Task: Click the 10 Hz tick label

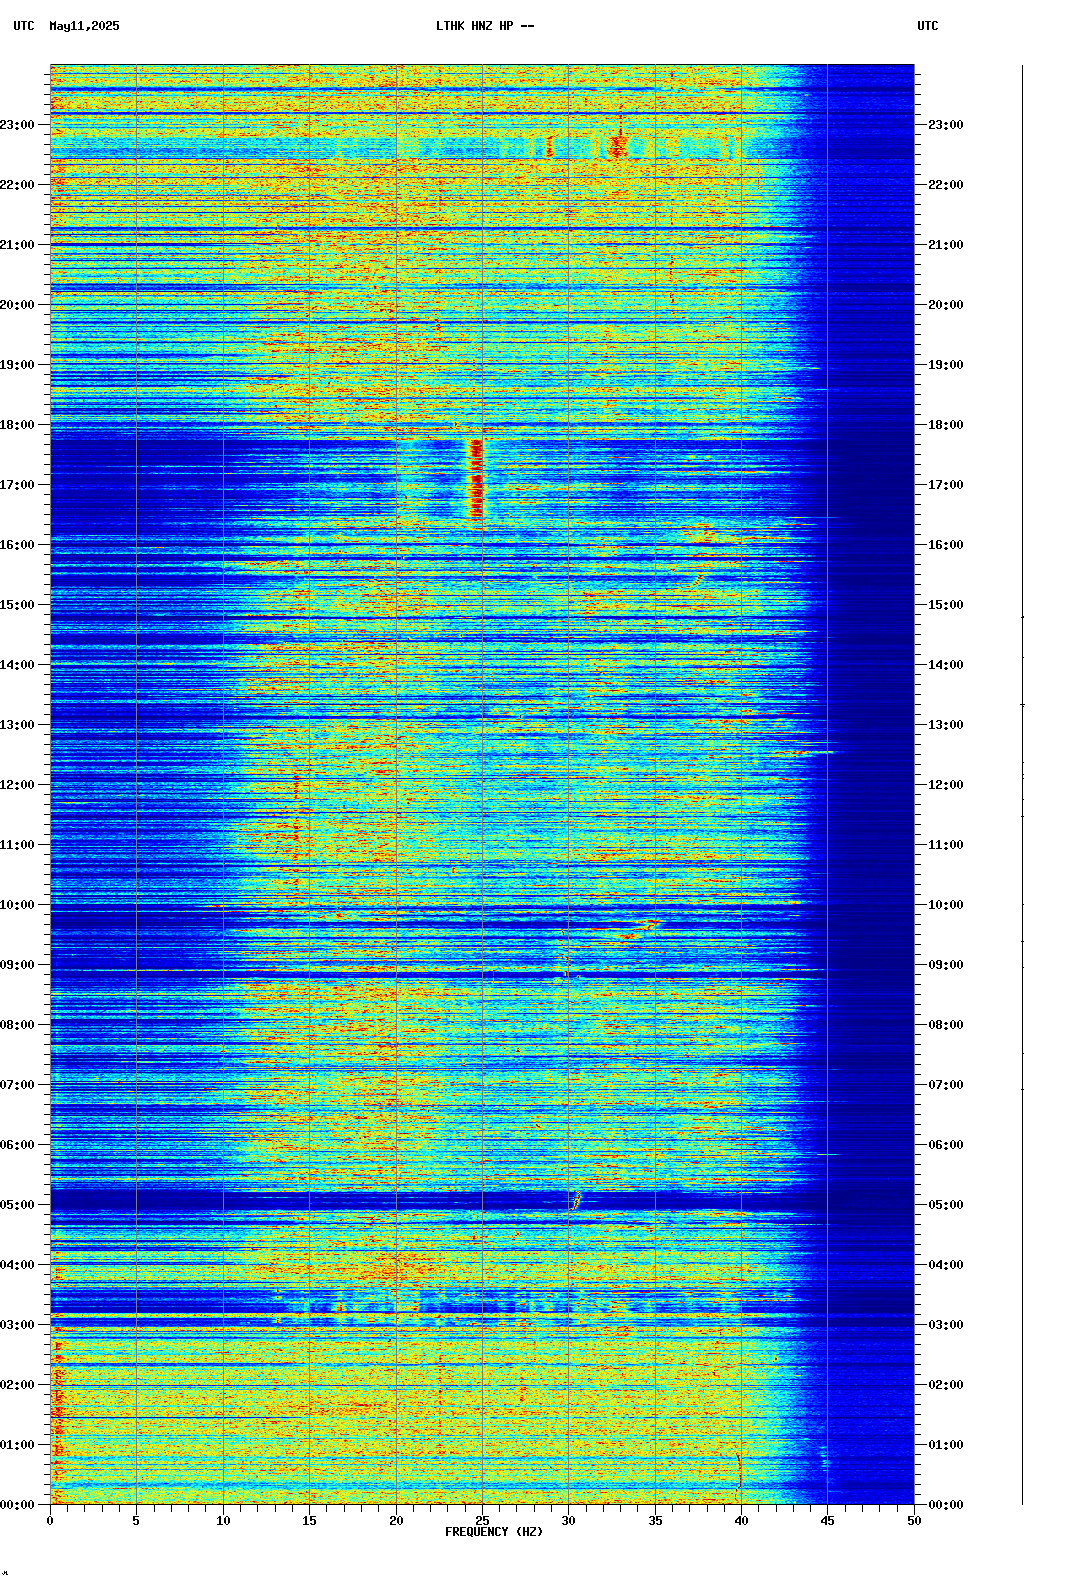Action: 223,1521
